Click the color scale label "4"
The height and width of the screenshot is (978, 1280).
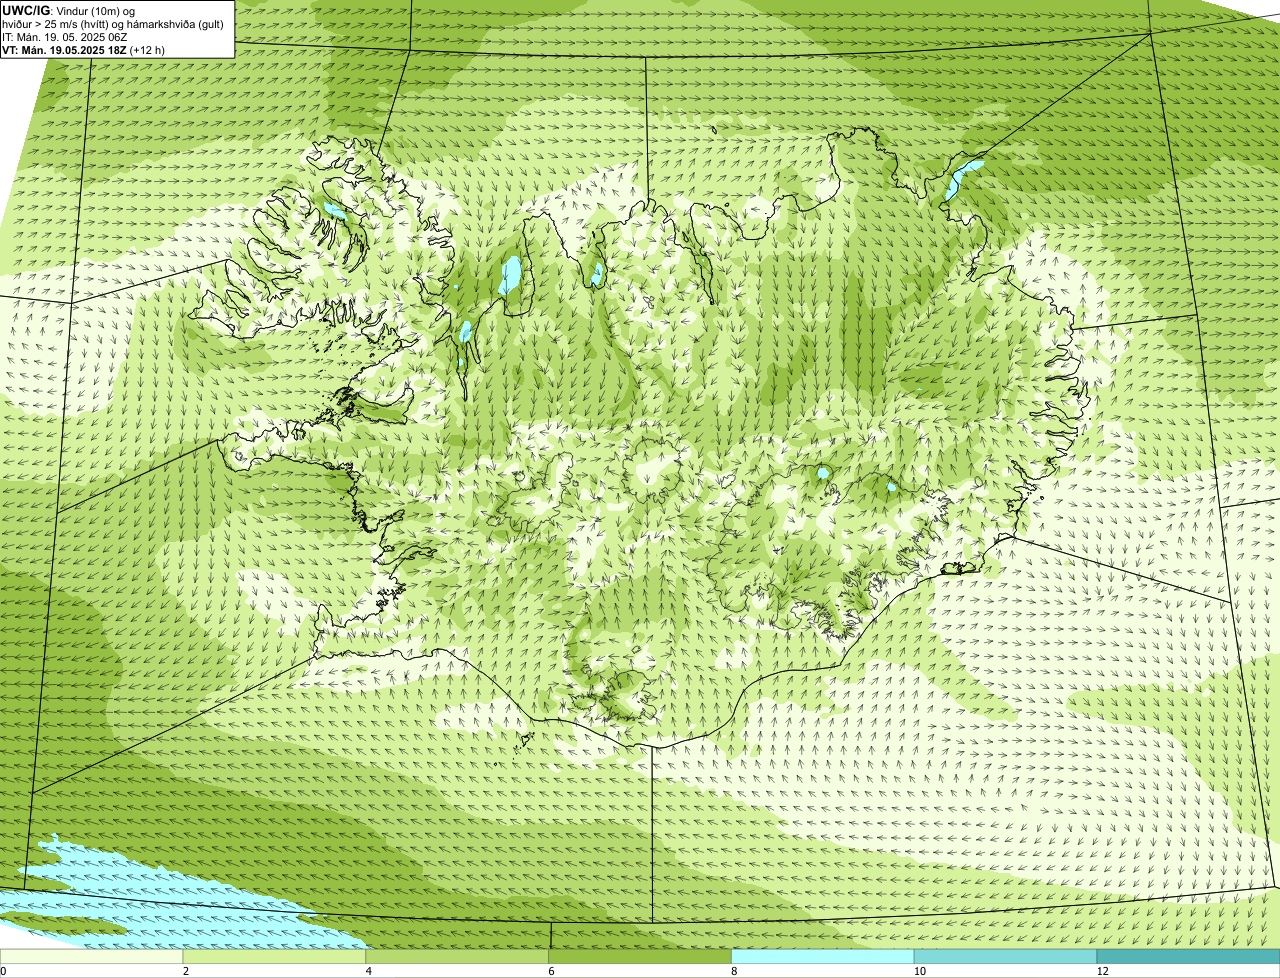368,971
